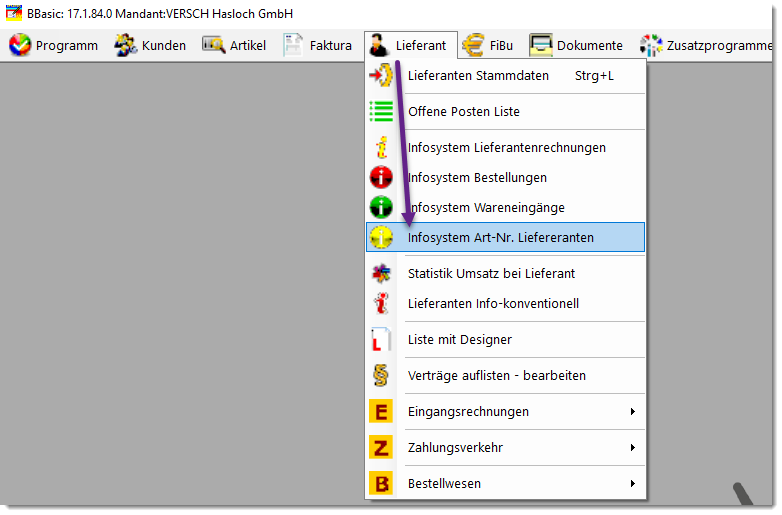Screen dimensions: 782x515
Task: Open the Bestellwesen submenu label
Action: point(444,483)
